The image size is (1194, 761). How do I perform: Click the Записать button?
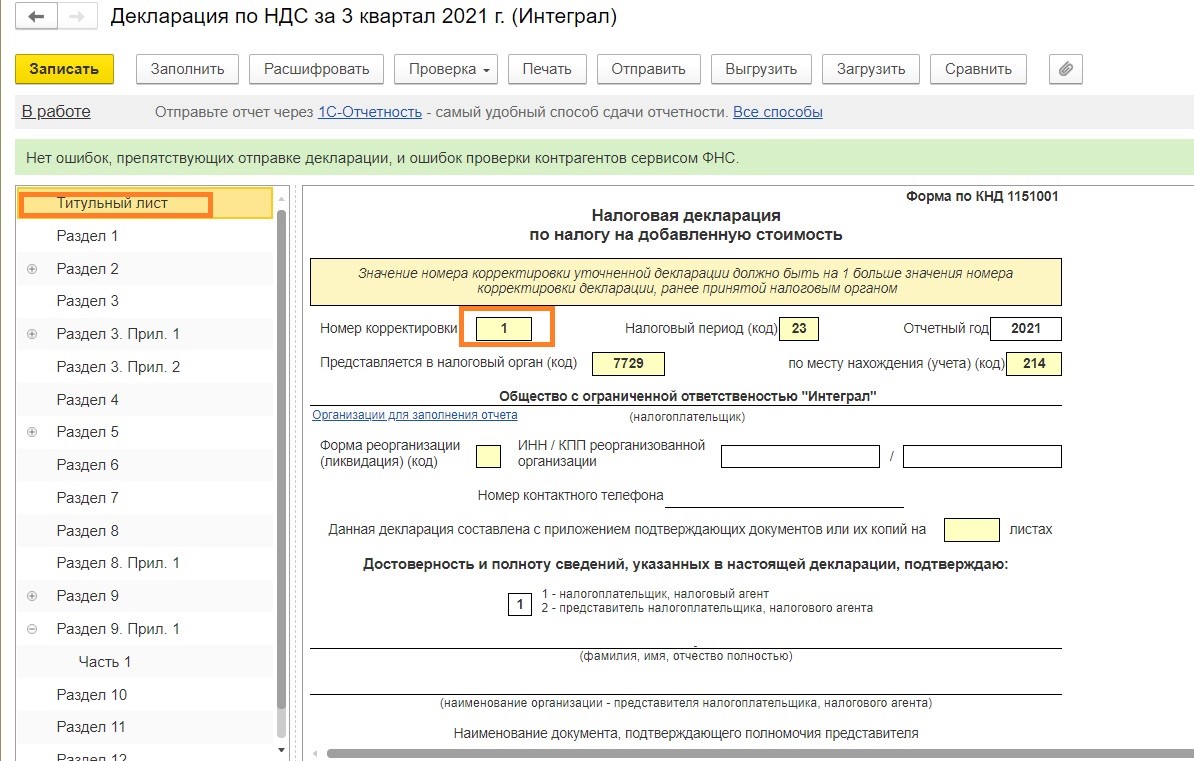pos(64,69)
